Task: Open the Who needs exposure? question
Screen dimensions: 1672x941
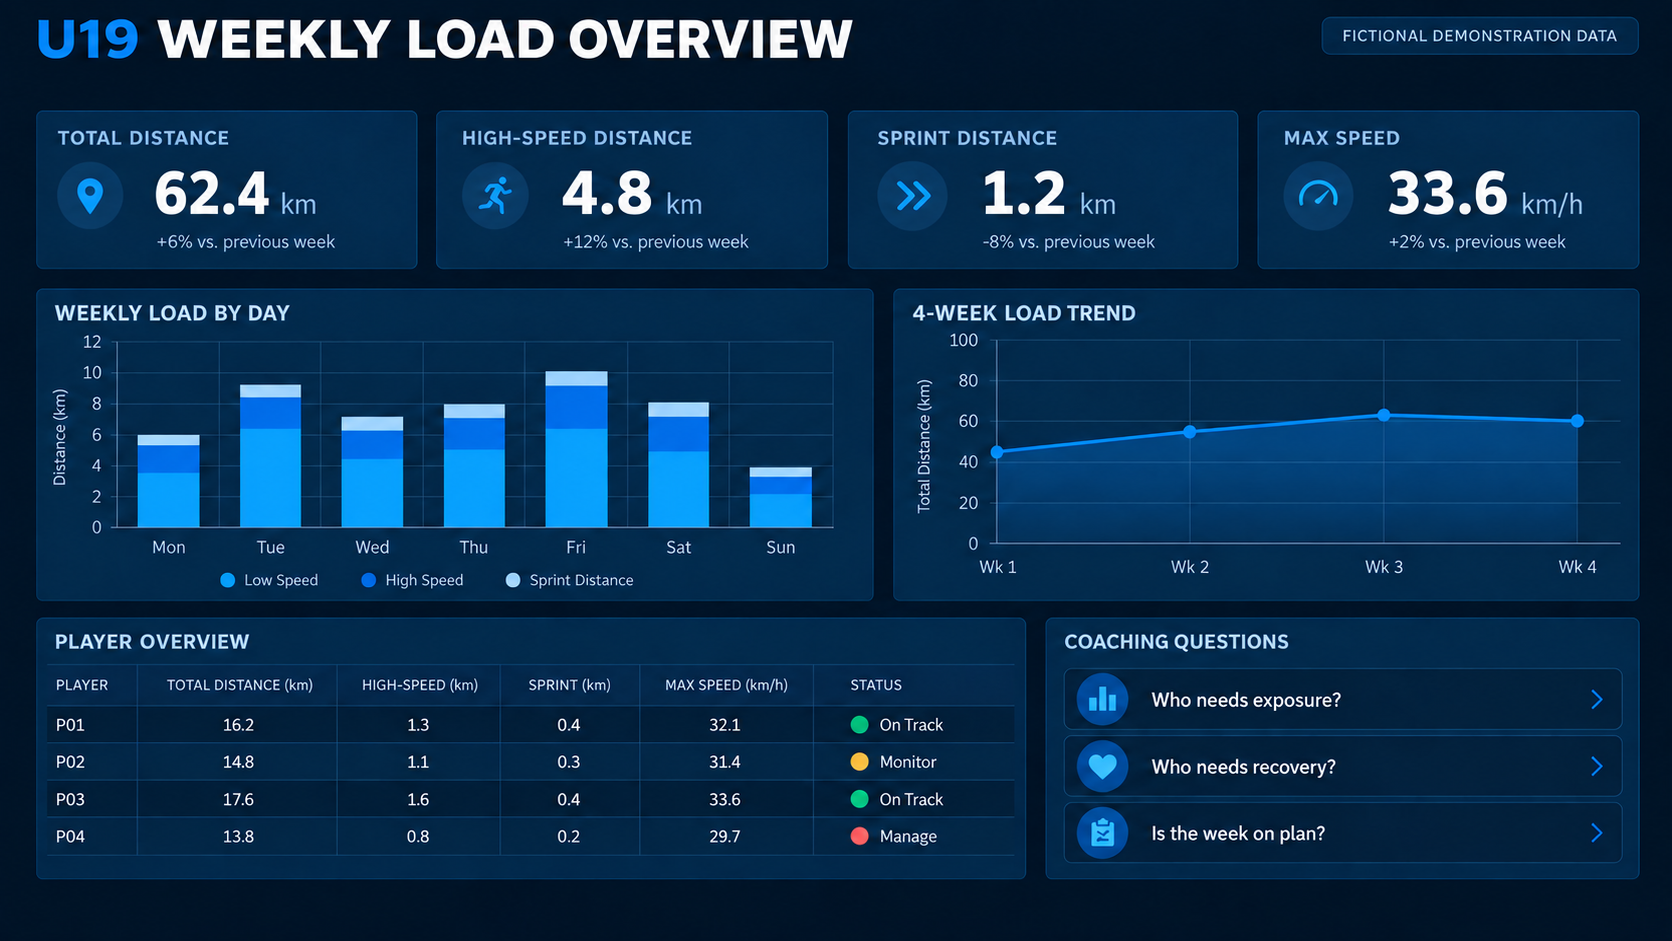Action: 1343,699
